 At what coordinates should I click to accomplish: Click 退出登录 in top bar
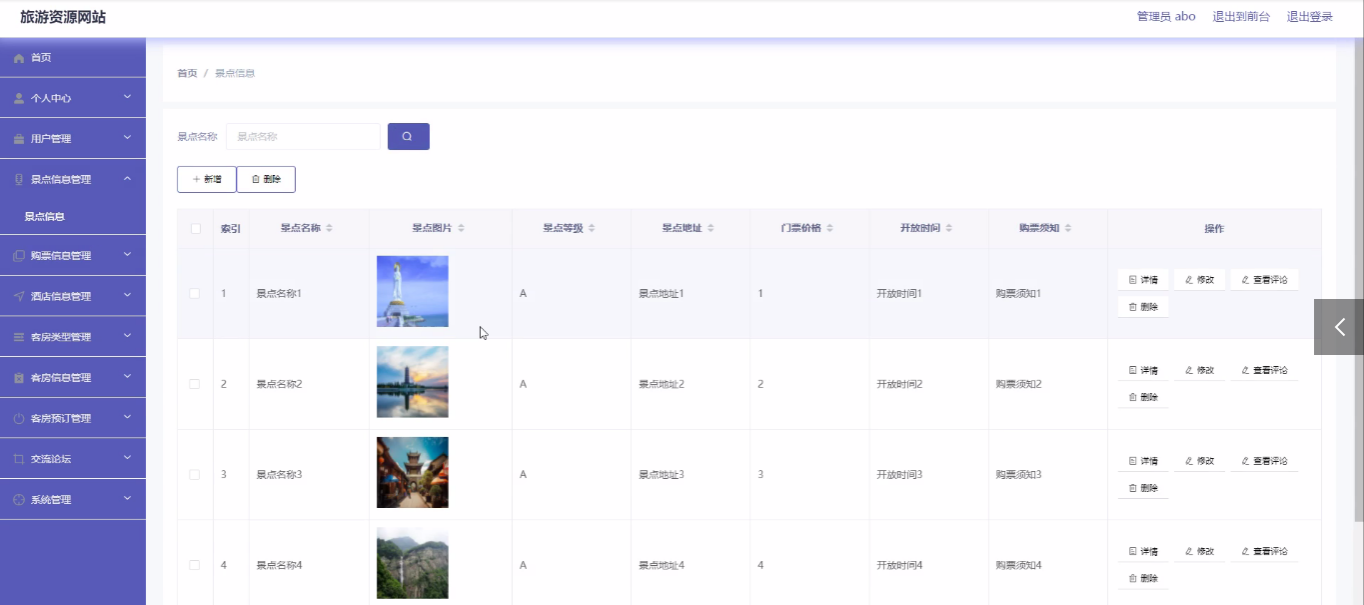1309,17
